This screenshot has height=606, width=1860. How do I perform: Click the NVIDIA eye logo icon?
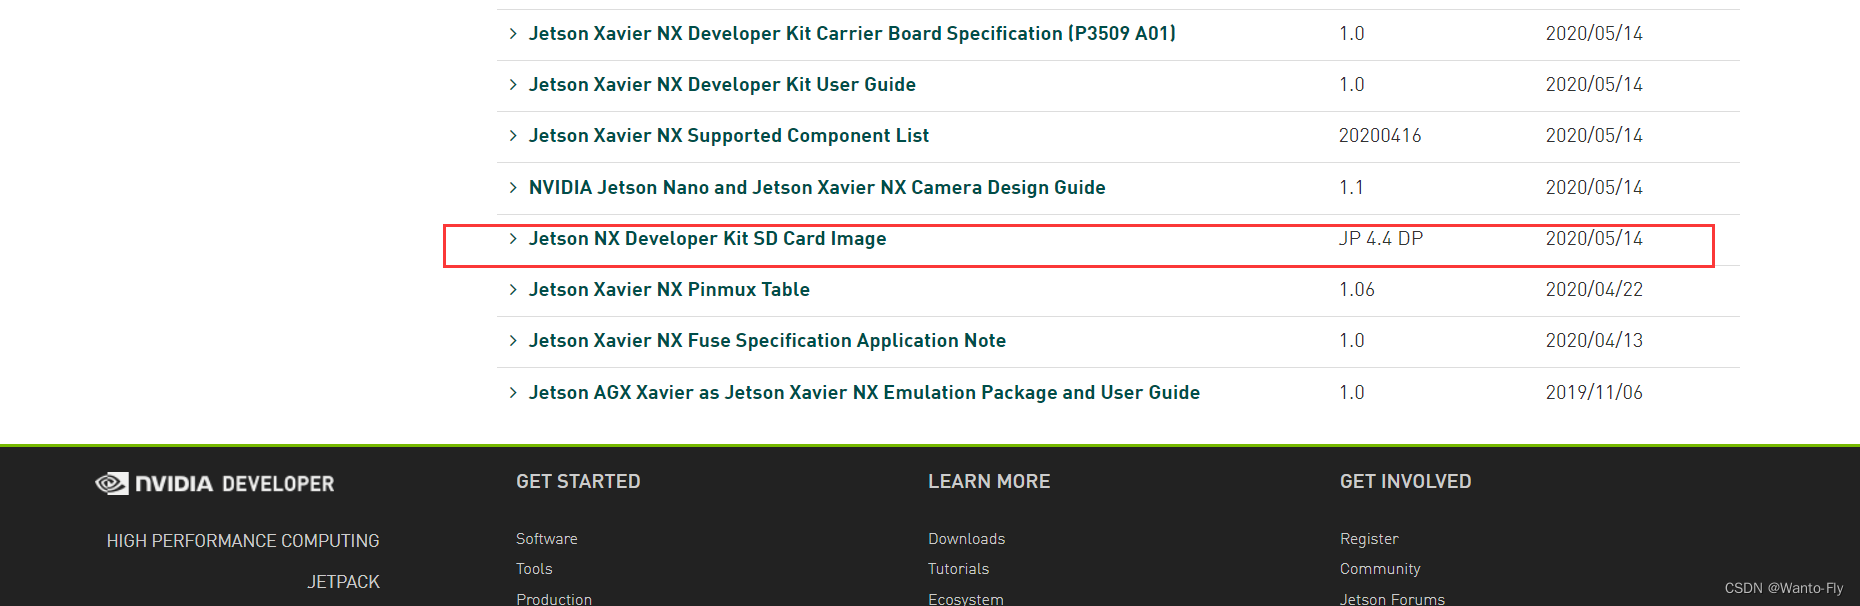pos(112,484)
